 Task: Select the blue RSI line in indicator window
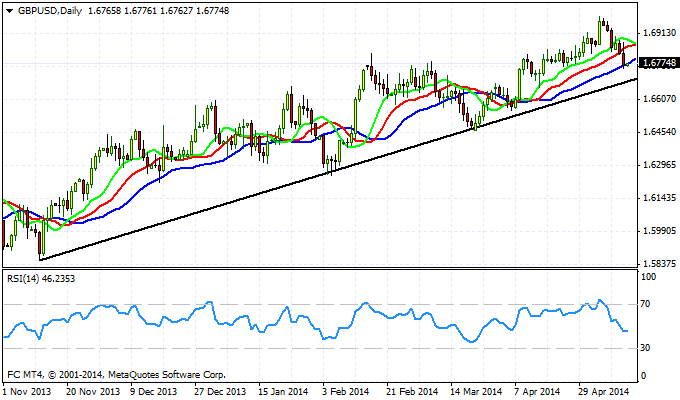(315, 321)
